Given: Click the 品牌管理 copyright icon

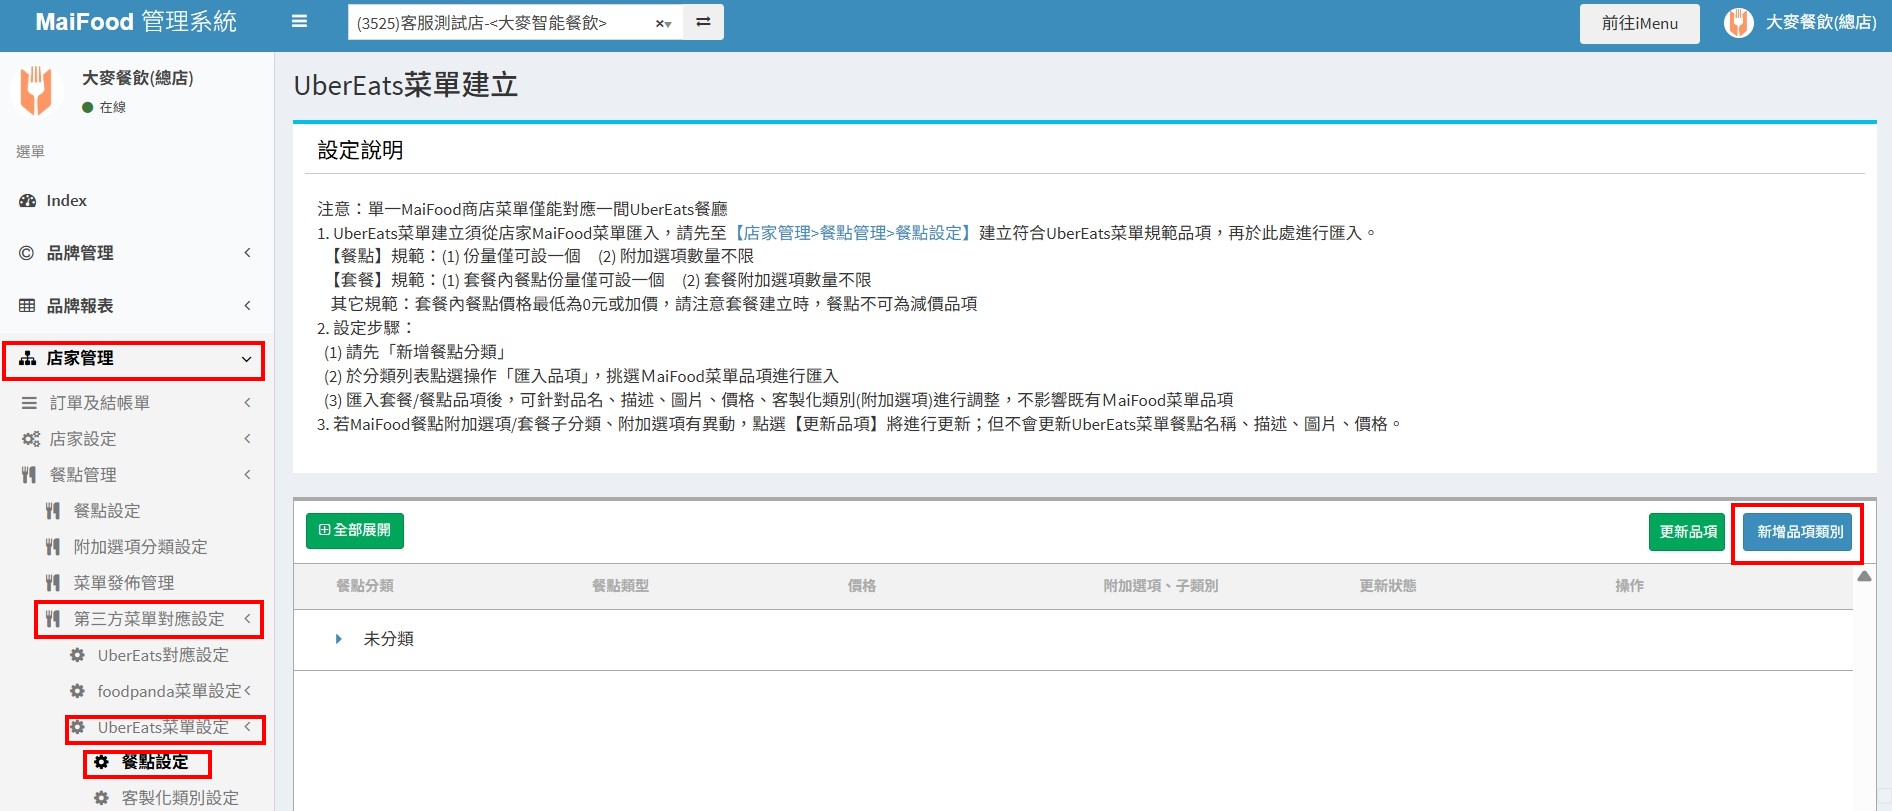Looking at the screenshot, I should pyautogui.click(x=27, y=253).
